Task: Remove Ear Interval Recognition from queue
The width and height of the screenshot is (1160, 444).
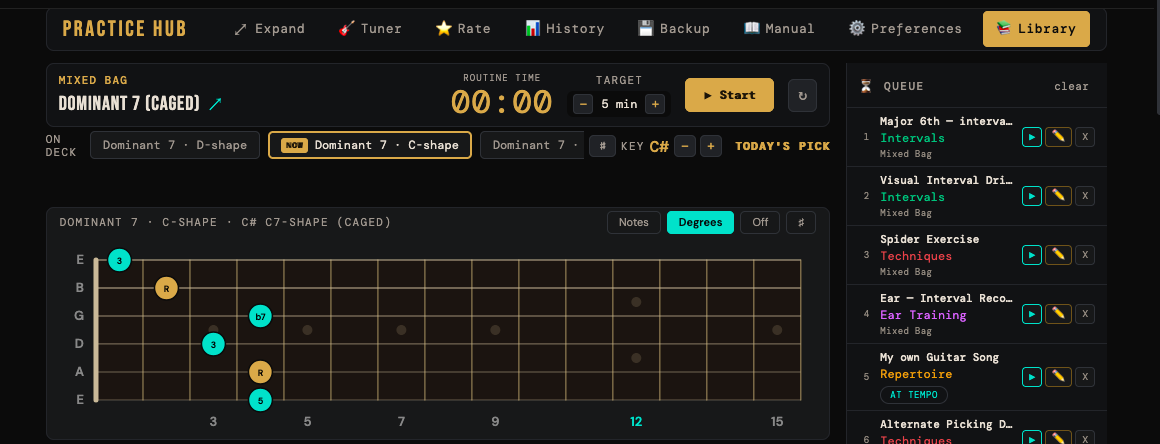Action: click(x=1085, y=314)
